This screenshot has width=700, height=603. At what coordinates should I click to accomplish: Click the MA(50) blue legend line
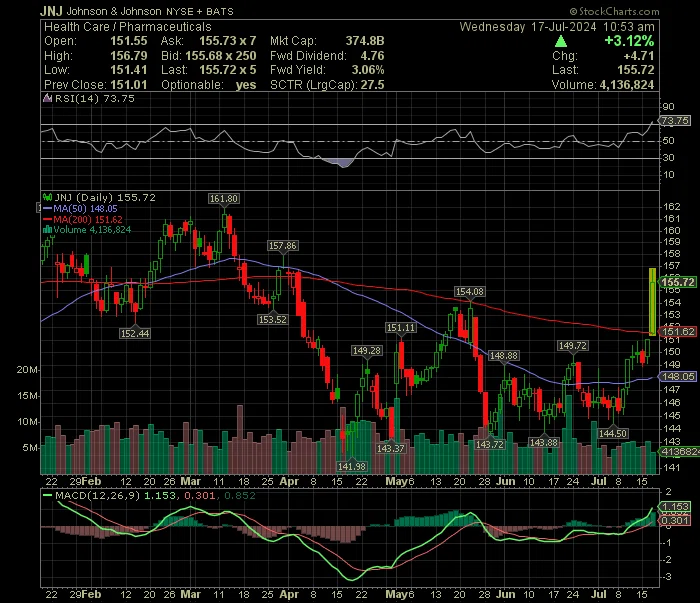point(47,208)
